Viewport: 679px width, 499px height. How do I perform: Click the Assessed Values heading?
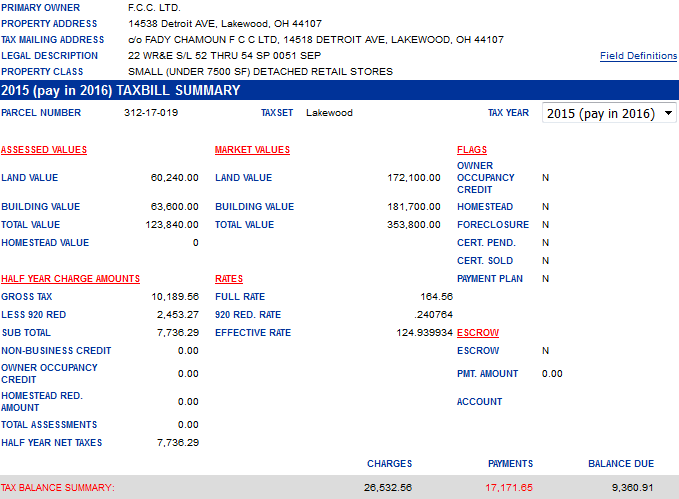click(x=44, y=150)
